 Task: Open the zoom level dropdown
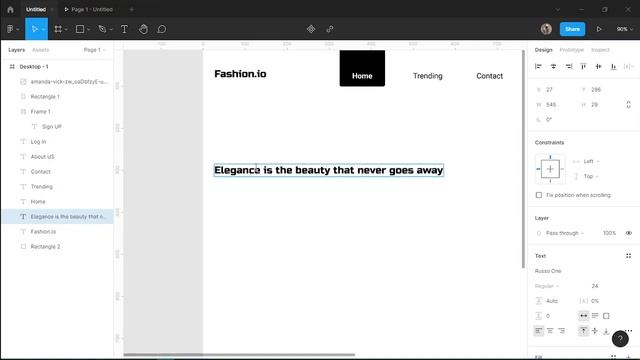click(624, 29)
